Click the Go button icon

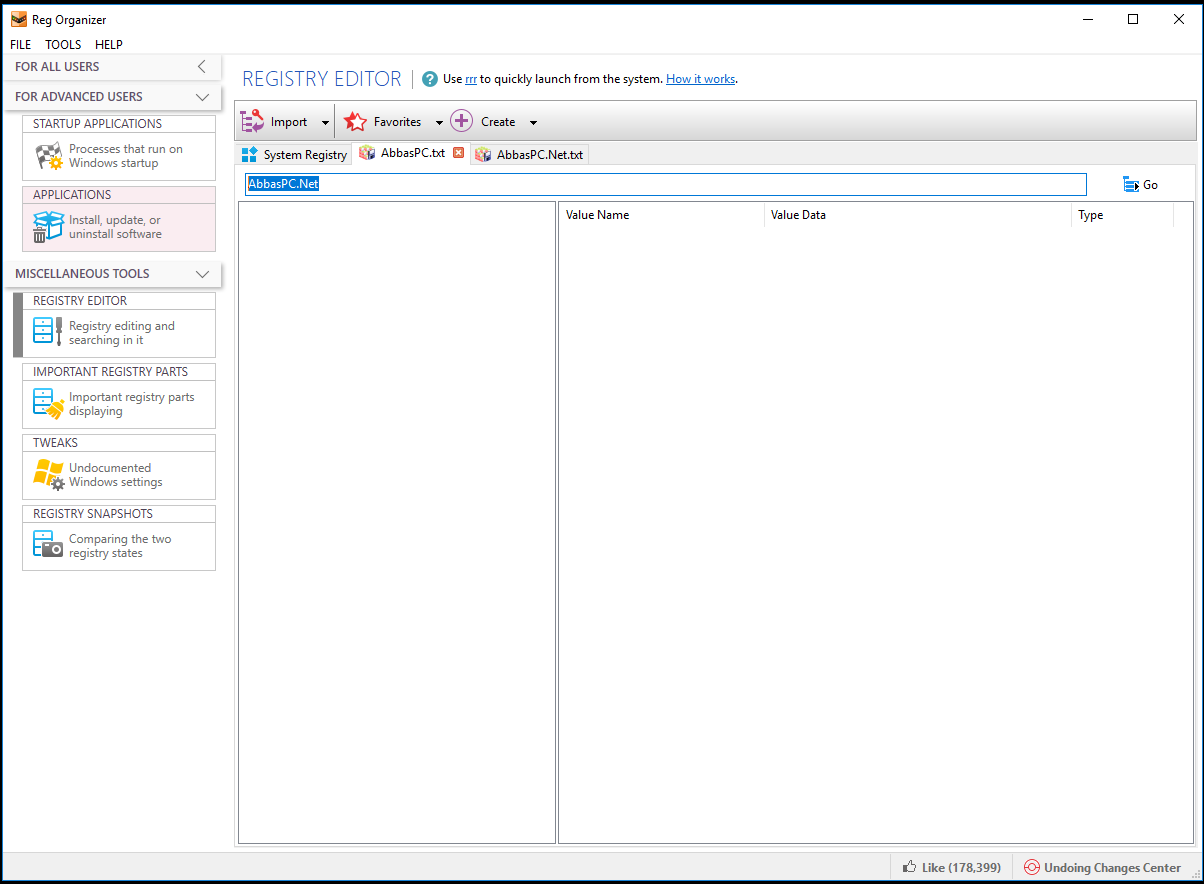(x=1131, y=185)
